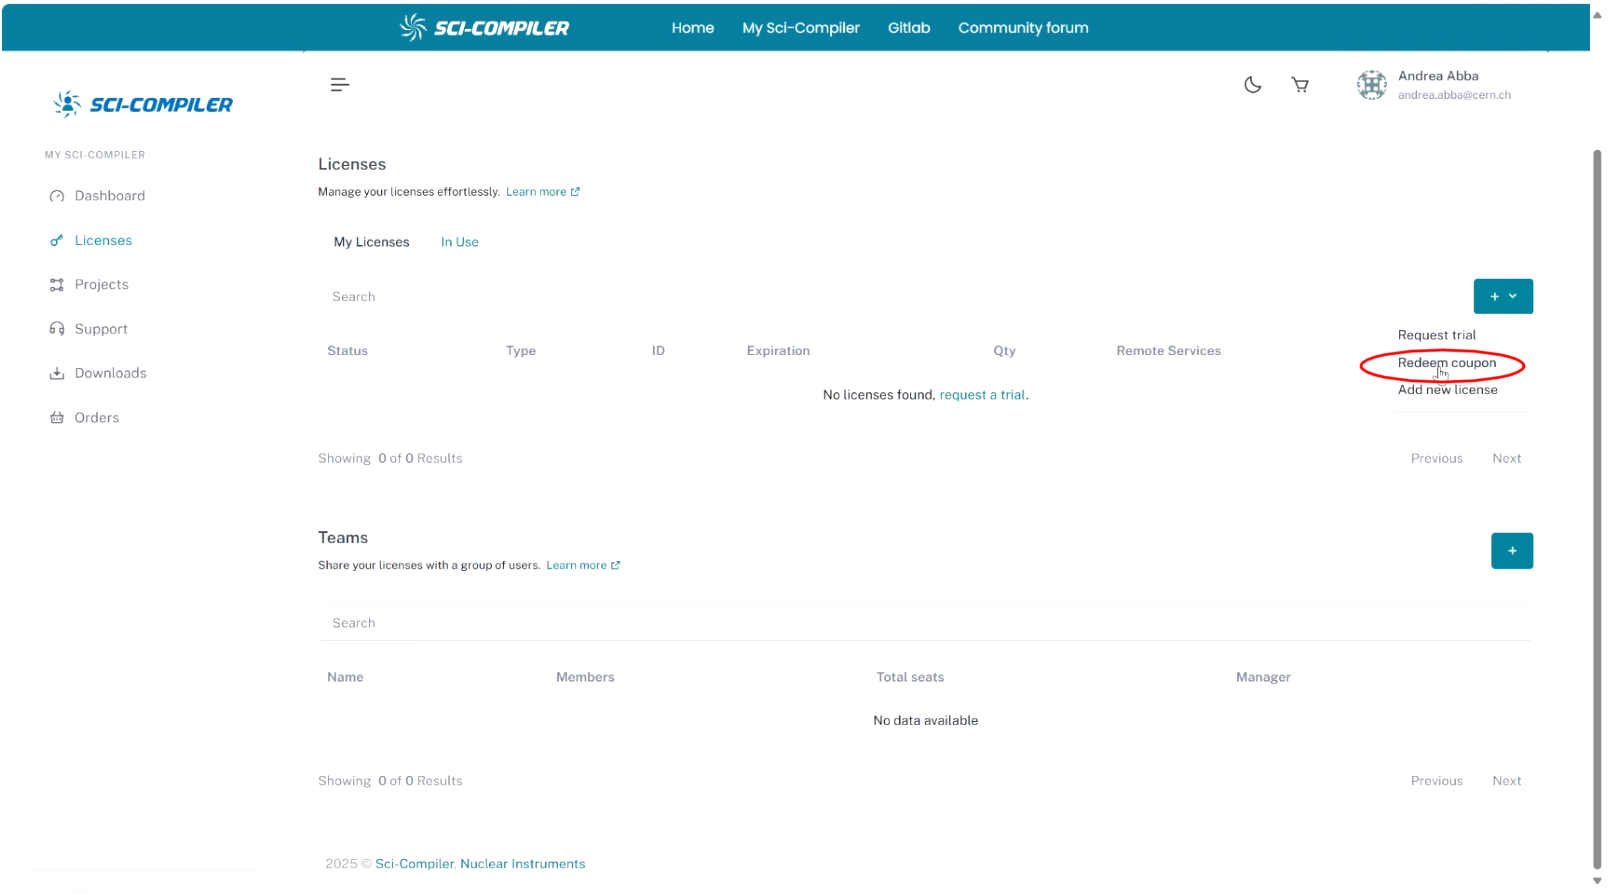1608x894 pixels.
Task: Click Previous in the Licenses pagination
Action: (x=1437, y=459)
